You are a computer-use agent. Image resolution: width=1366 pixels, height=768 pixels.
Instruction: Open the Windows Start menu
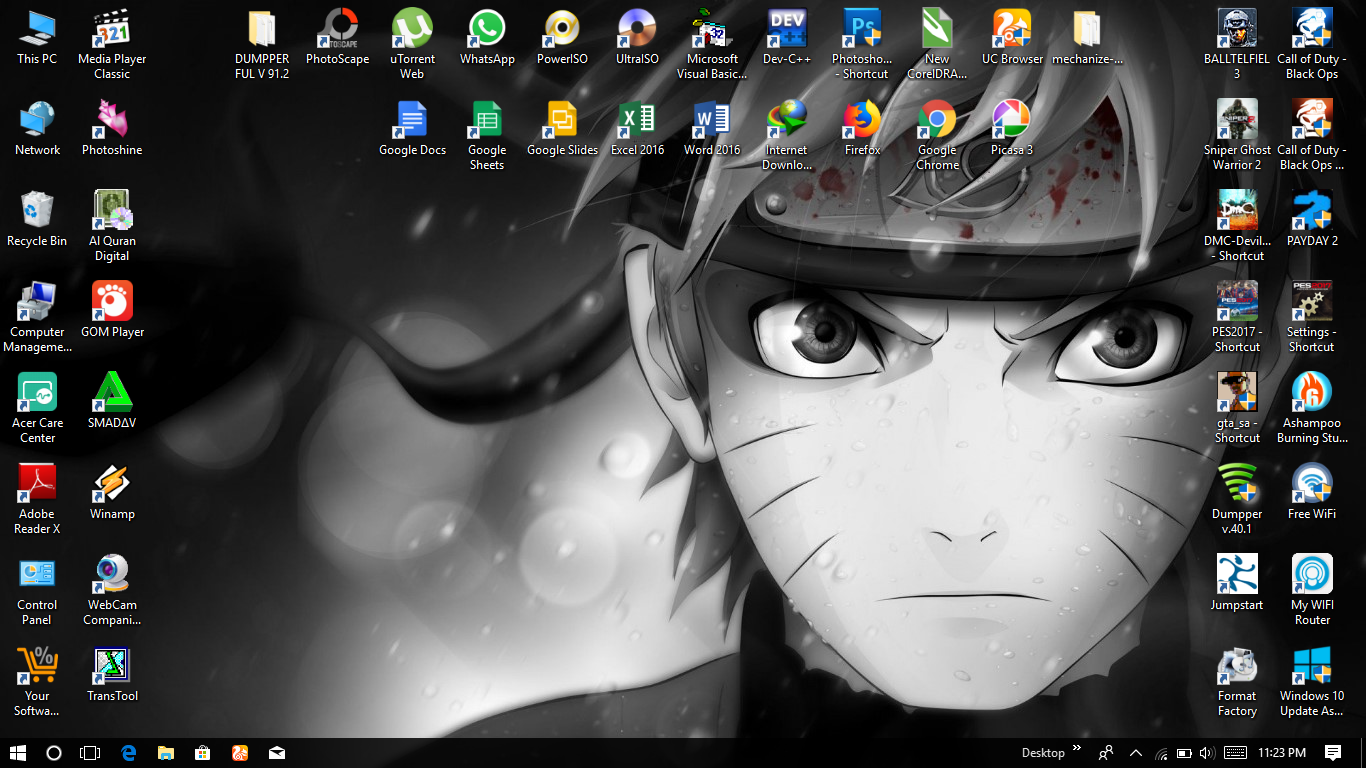pyautogui.click(x=18, y=753)
